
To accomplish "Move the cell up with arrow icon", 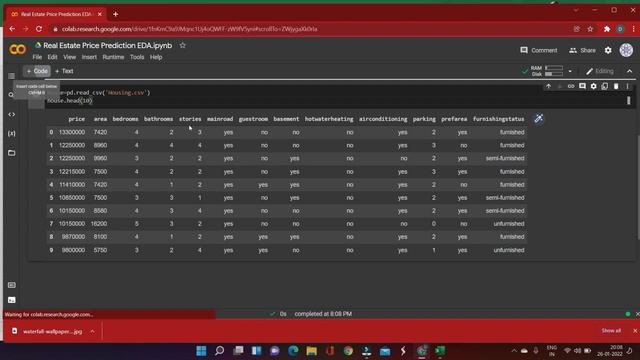I will (x=548, y=86).
